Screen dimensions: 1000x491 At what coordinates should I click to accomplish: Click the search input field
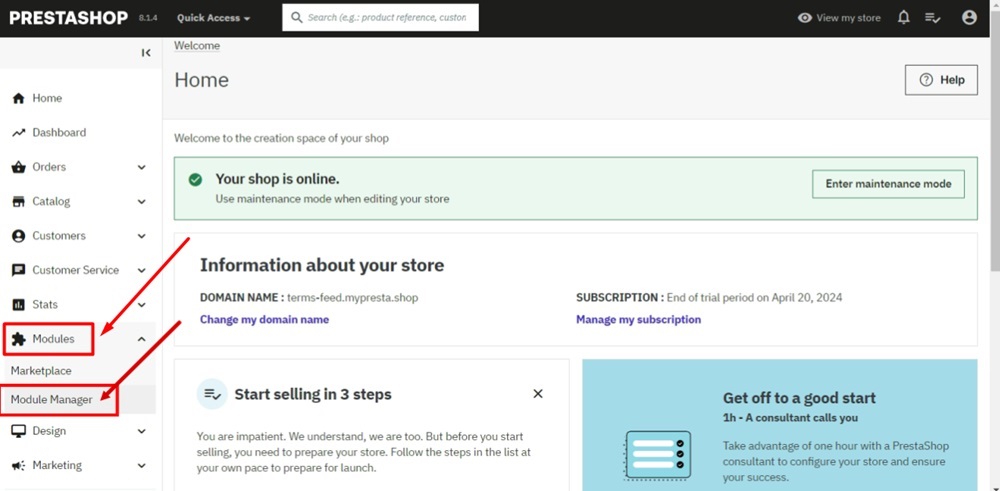(381, 18)
